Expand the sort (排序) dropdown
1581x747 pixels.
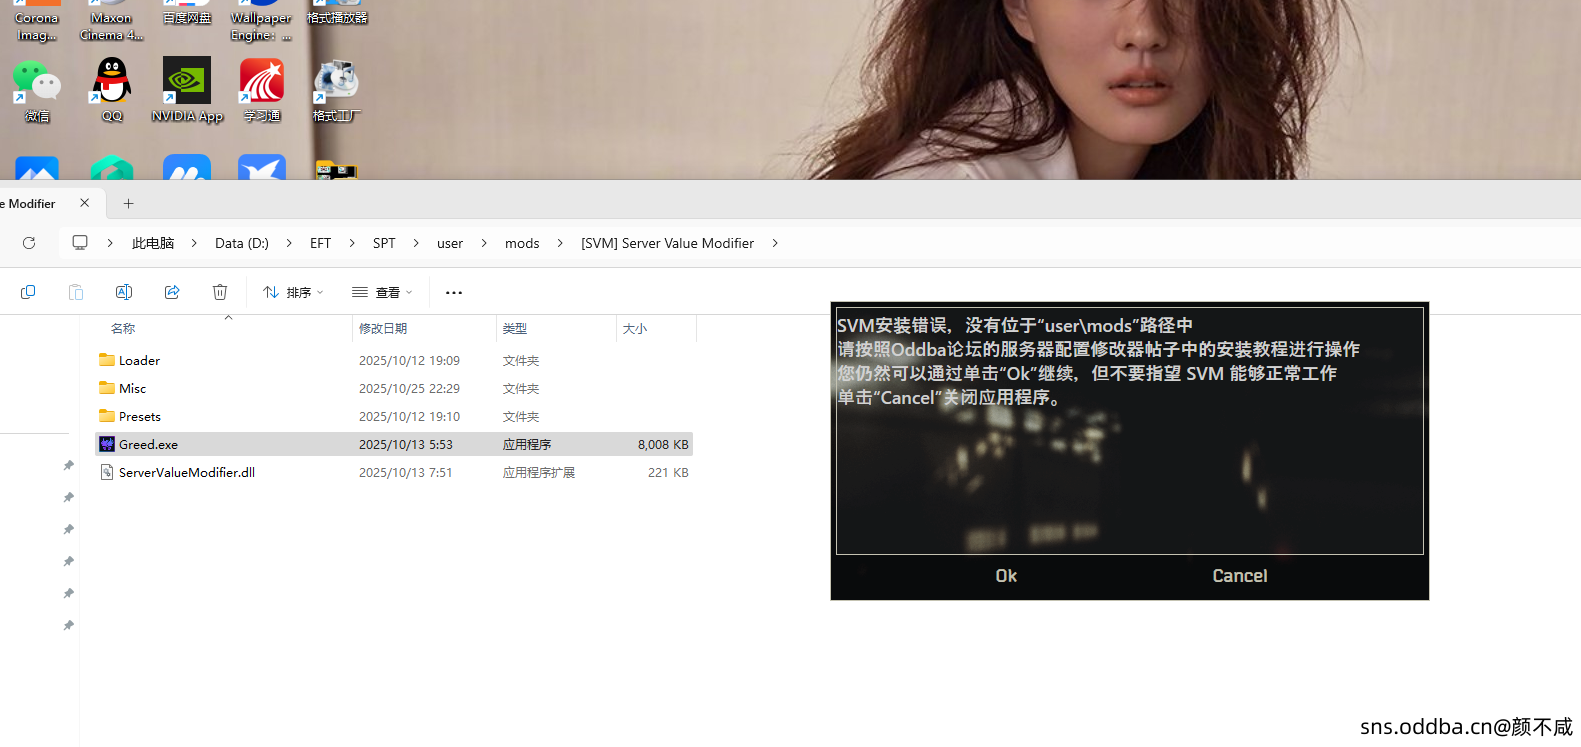pos(293,293)
